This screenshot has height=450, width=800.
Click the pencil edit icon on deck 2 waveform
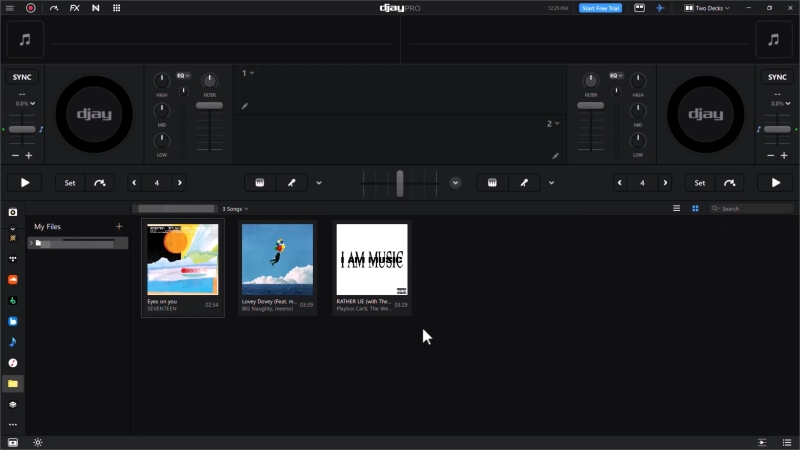pyautogui.click(x=555, y=156)
